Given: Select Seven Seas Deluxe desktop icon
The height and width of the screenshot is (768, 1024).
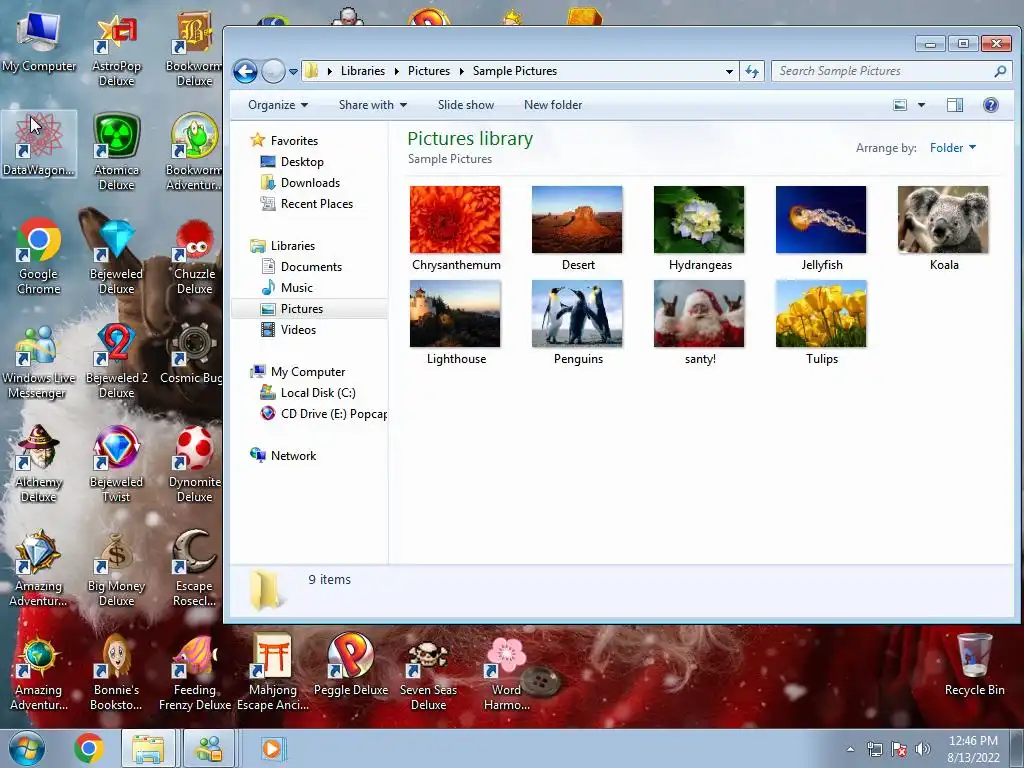Looking at the screenshot, I should coord(428,673).
